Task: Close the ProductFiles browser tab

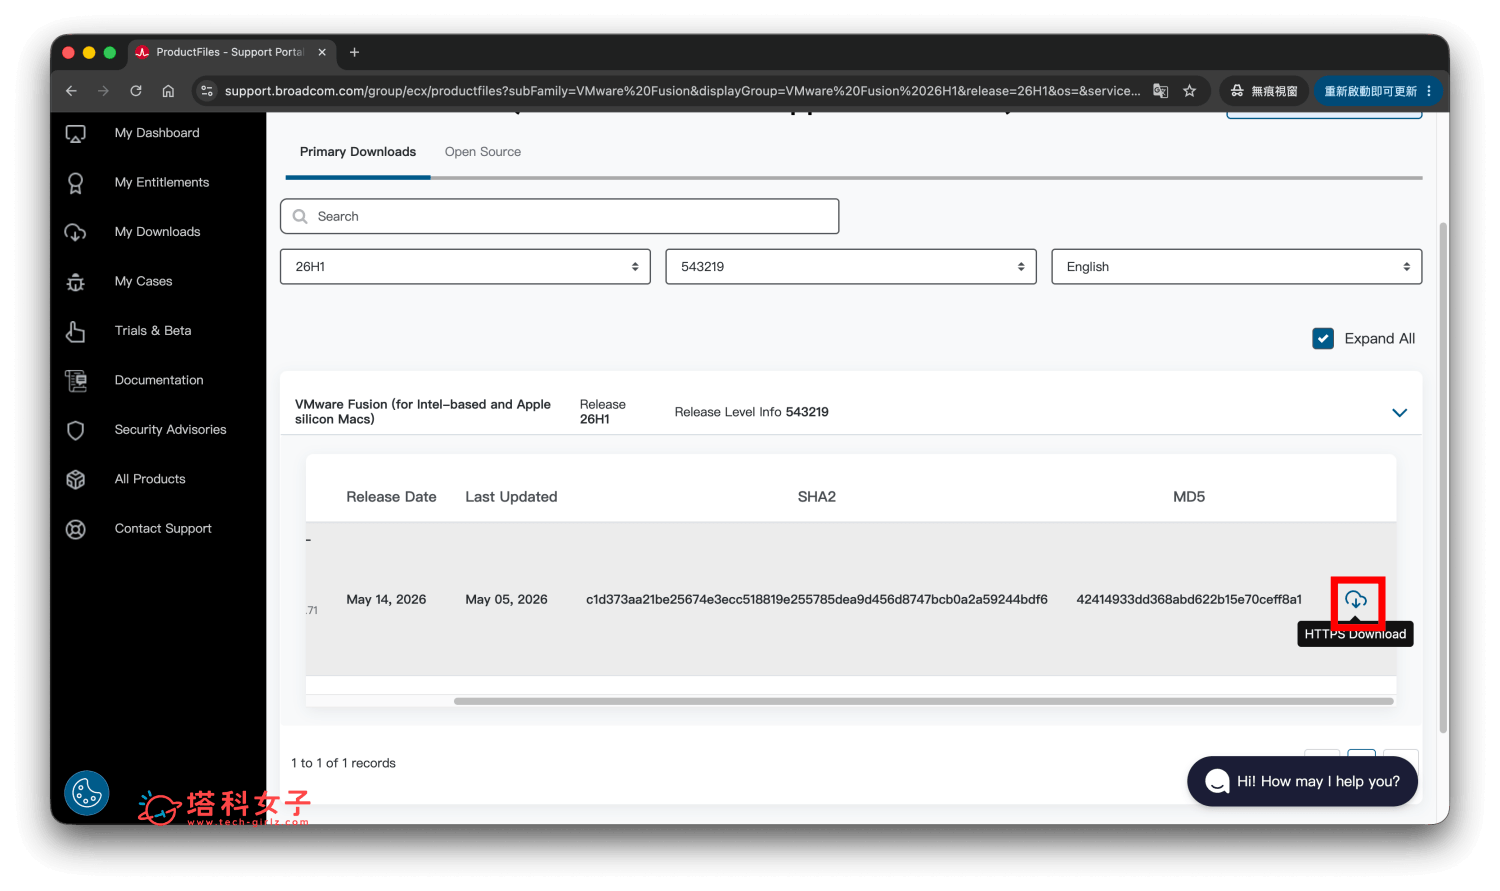Action: pos(322,52)
